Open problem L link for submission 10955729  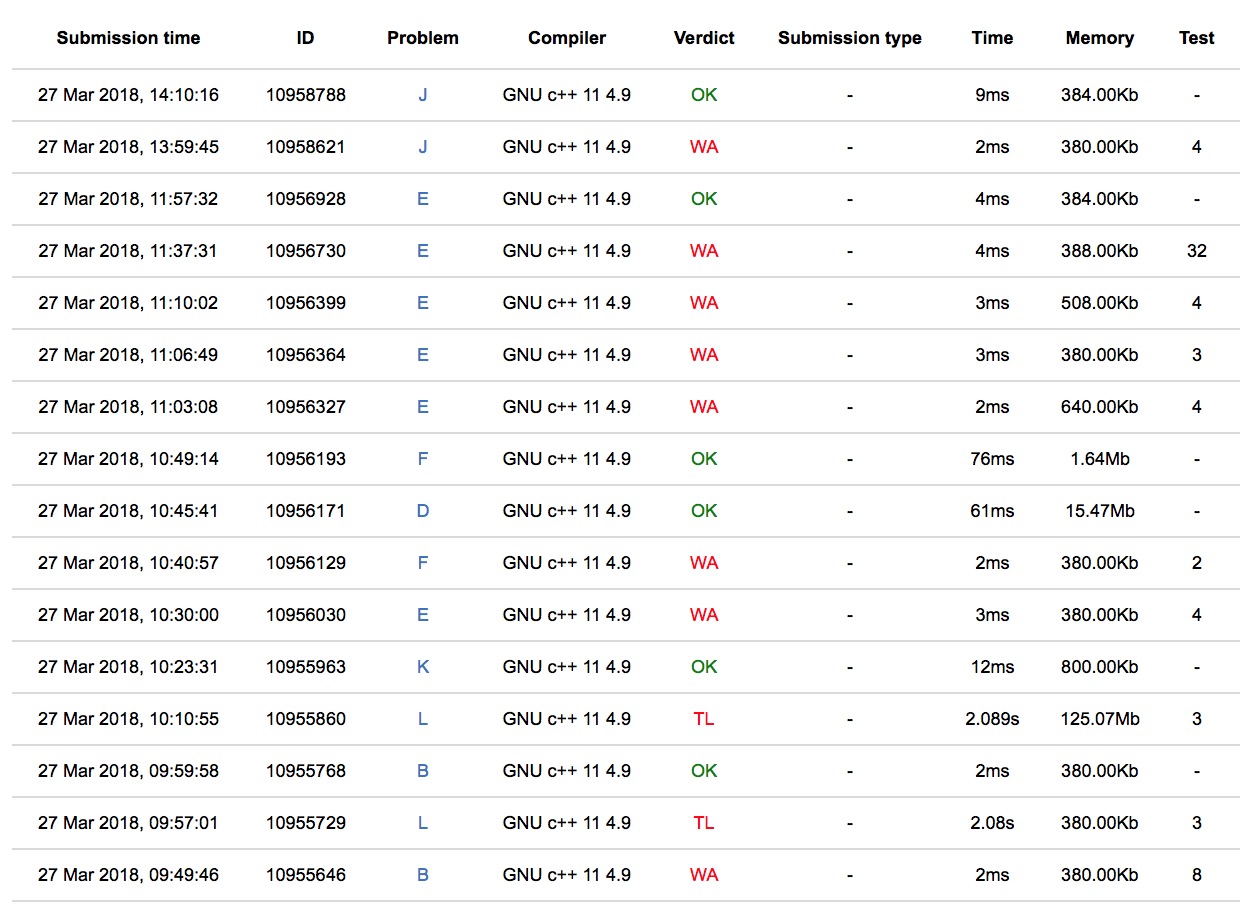(x=422, y=823)
